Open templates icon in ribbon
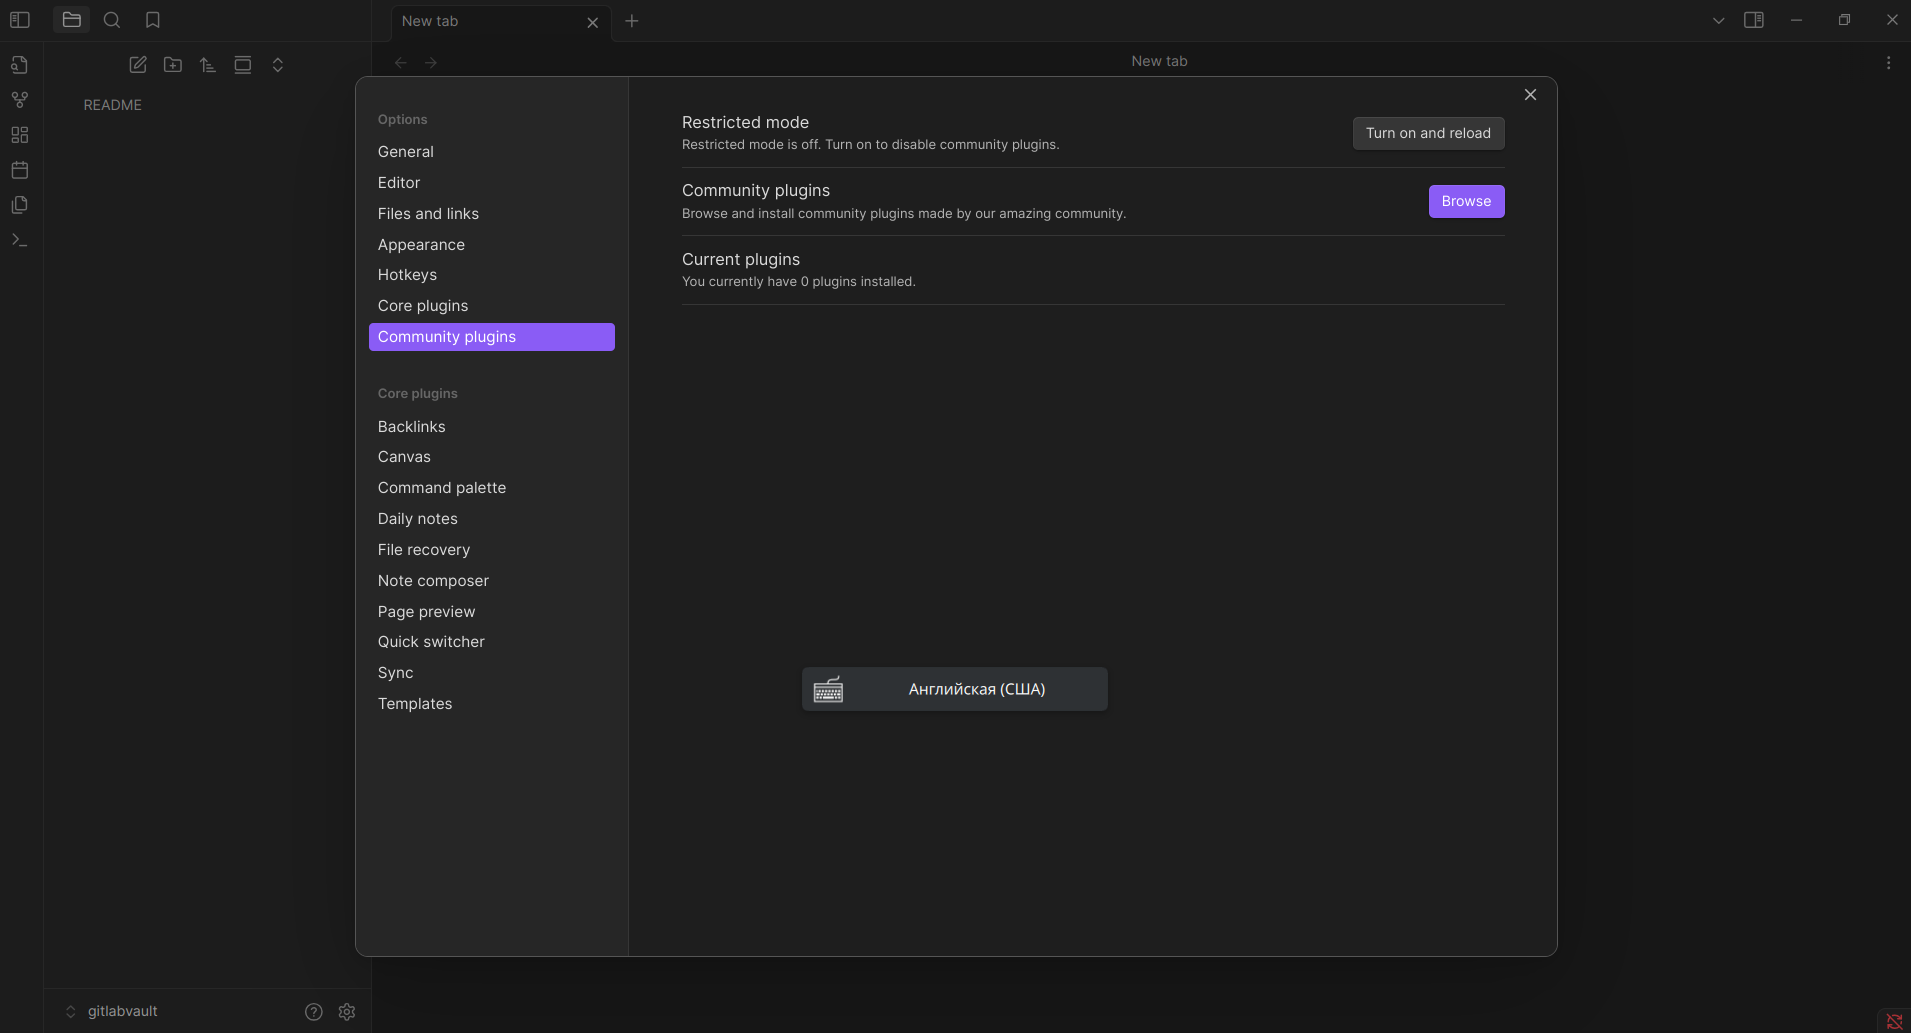Screen dimensions: 1911x1033 [x=20, y=205]
